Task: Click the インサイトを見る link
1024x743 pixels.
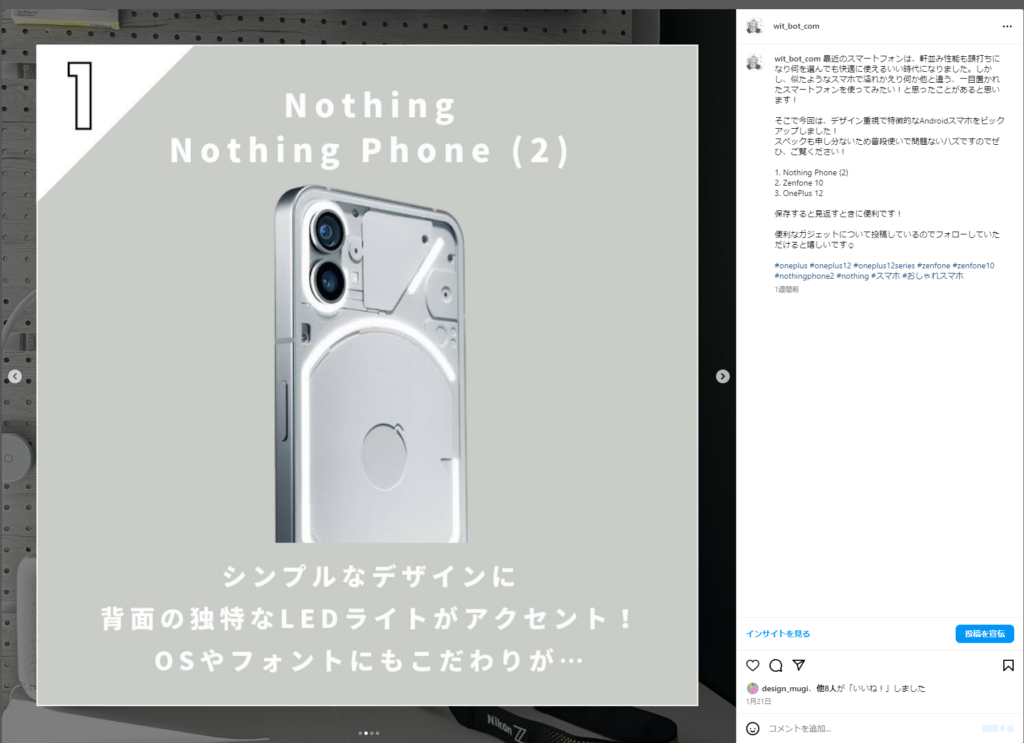Action: tap(778, 634)
